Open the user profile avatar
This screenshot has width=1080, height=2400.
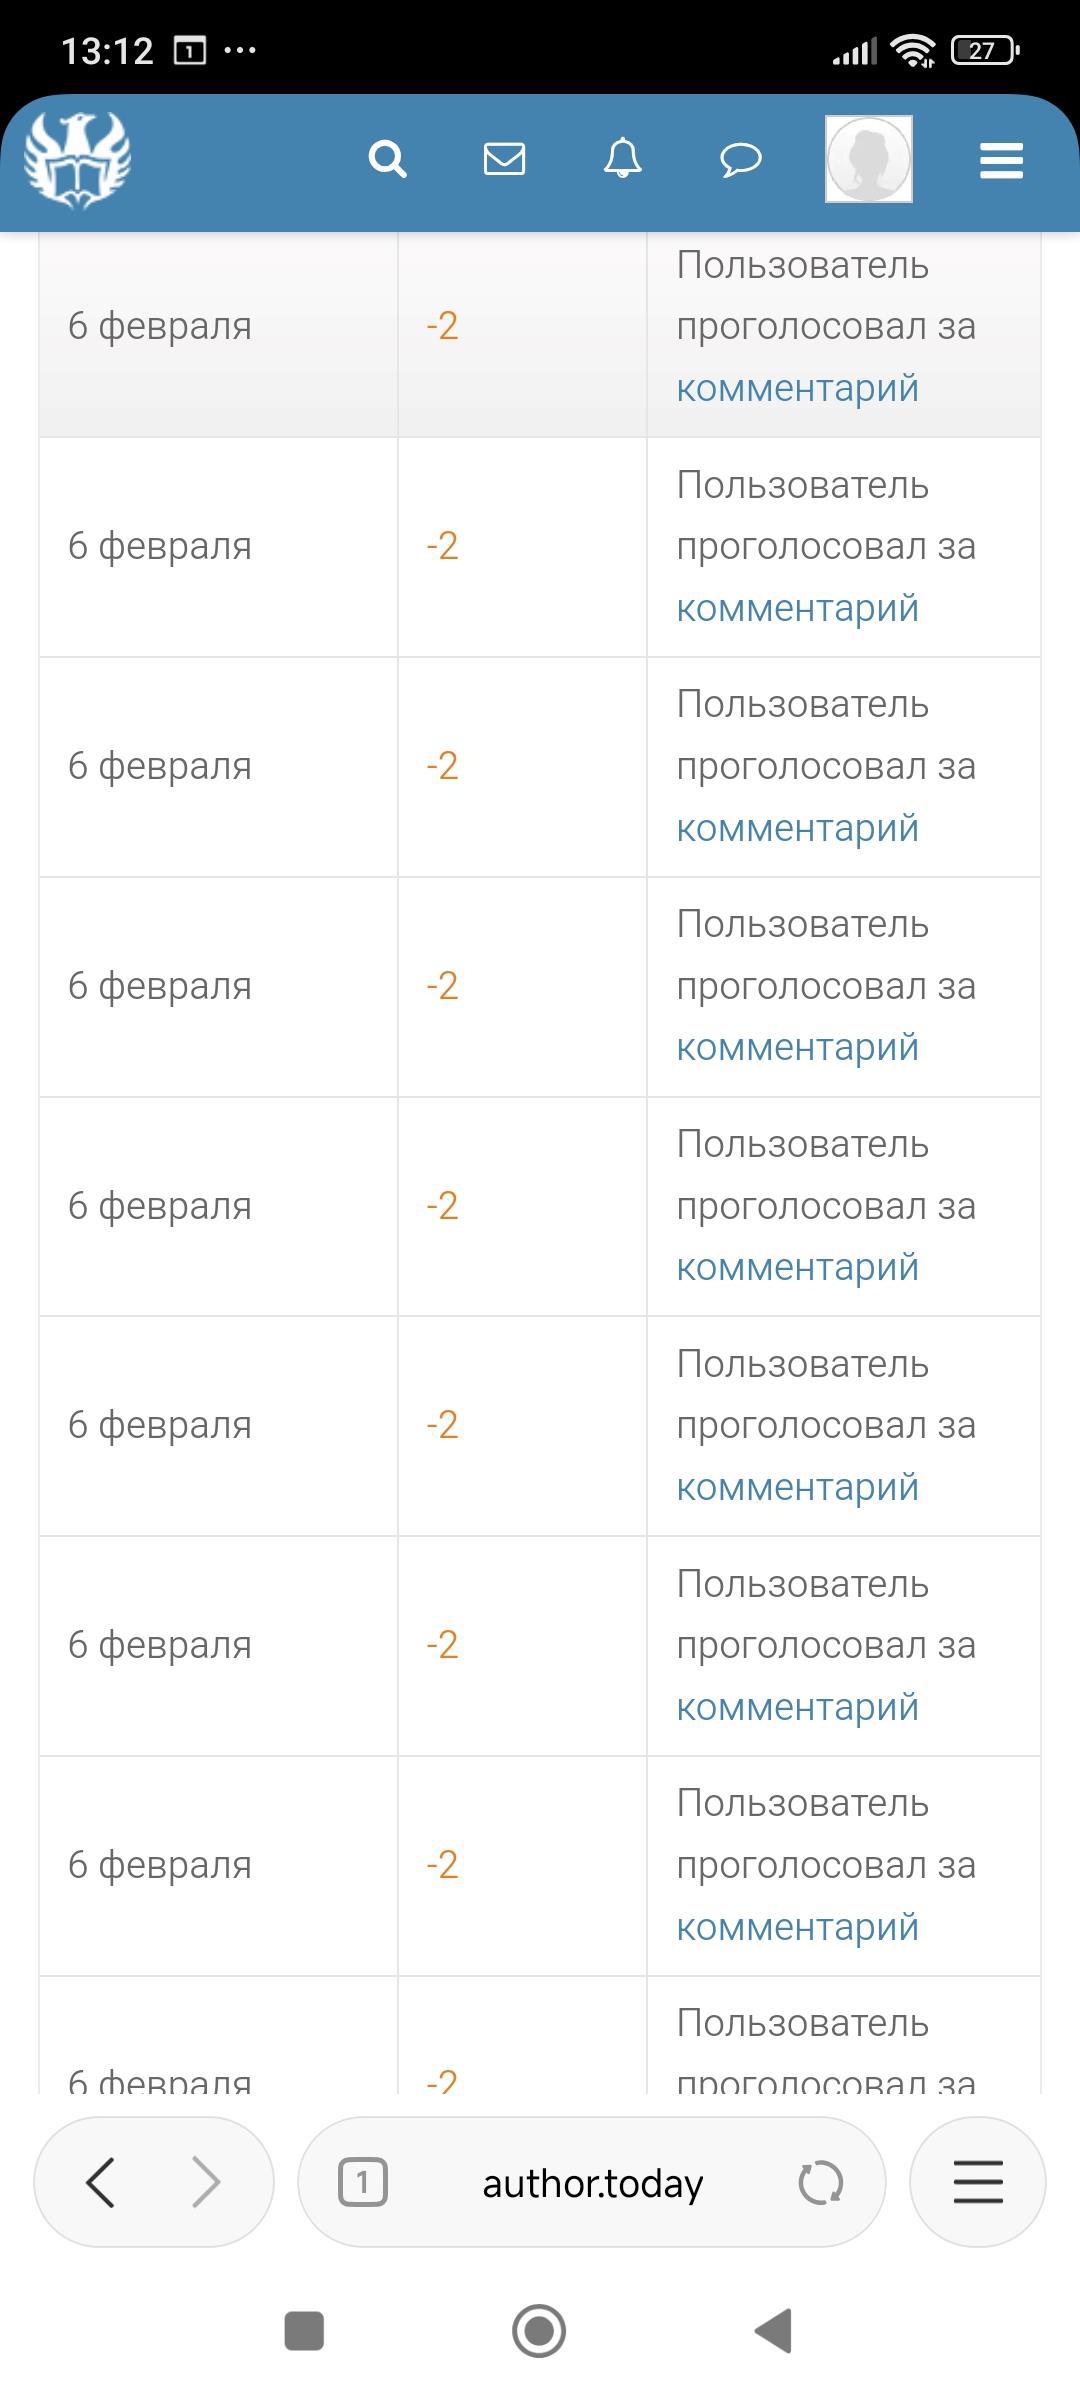click(868, 159)
